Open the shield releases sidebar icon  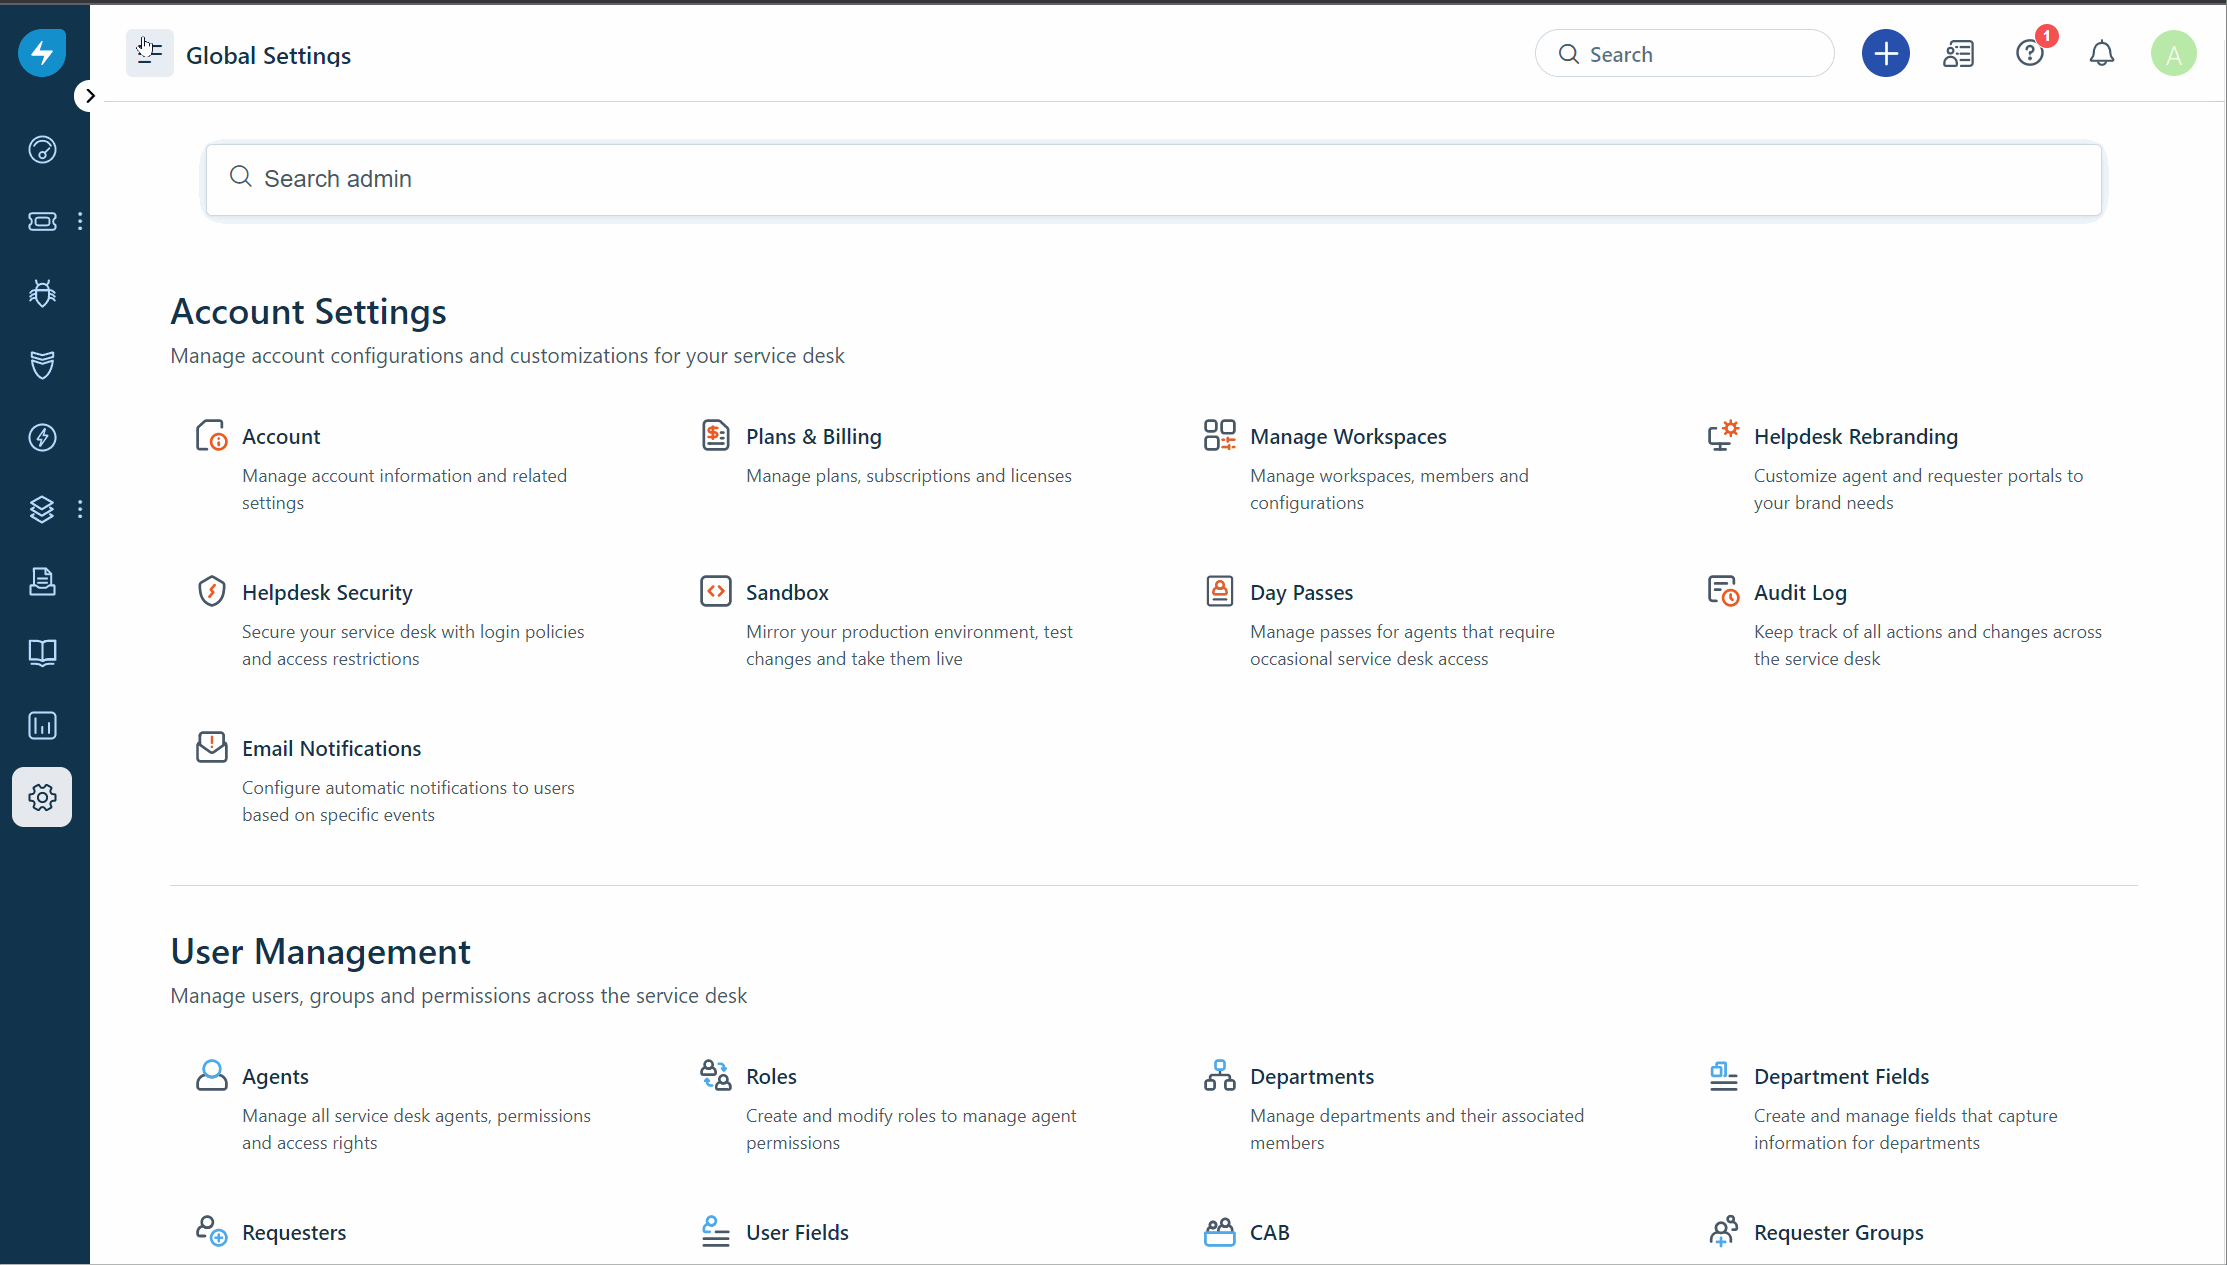[x=42, y=365]
